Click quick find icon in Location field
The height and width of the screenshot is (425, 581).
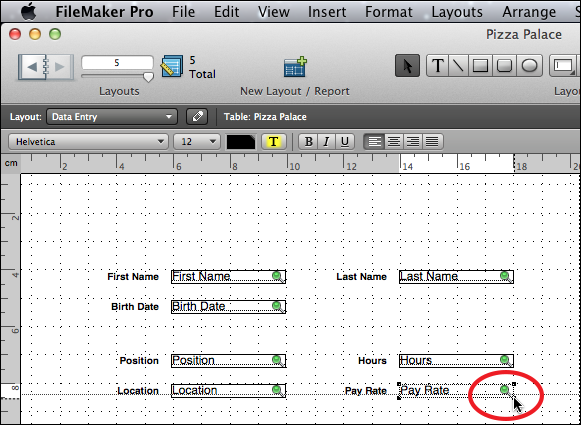click(x=278, y=391)
